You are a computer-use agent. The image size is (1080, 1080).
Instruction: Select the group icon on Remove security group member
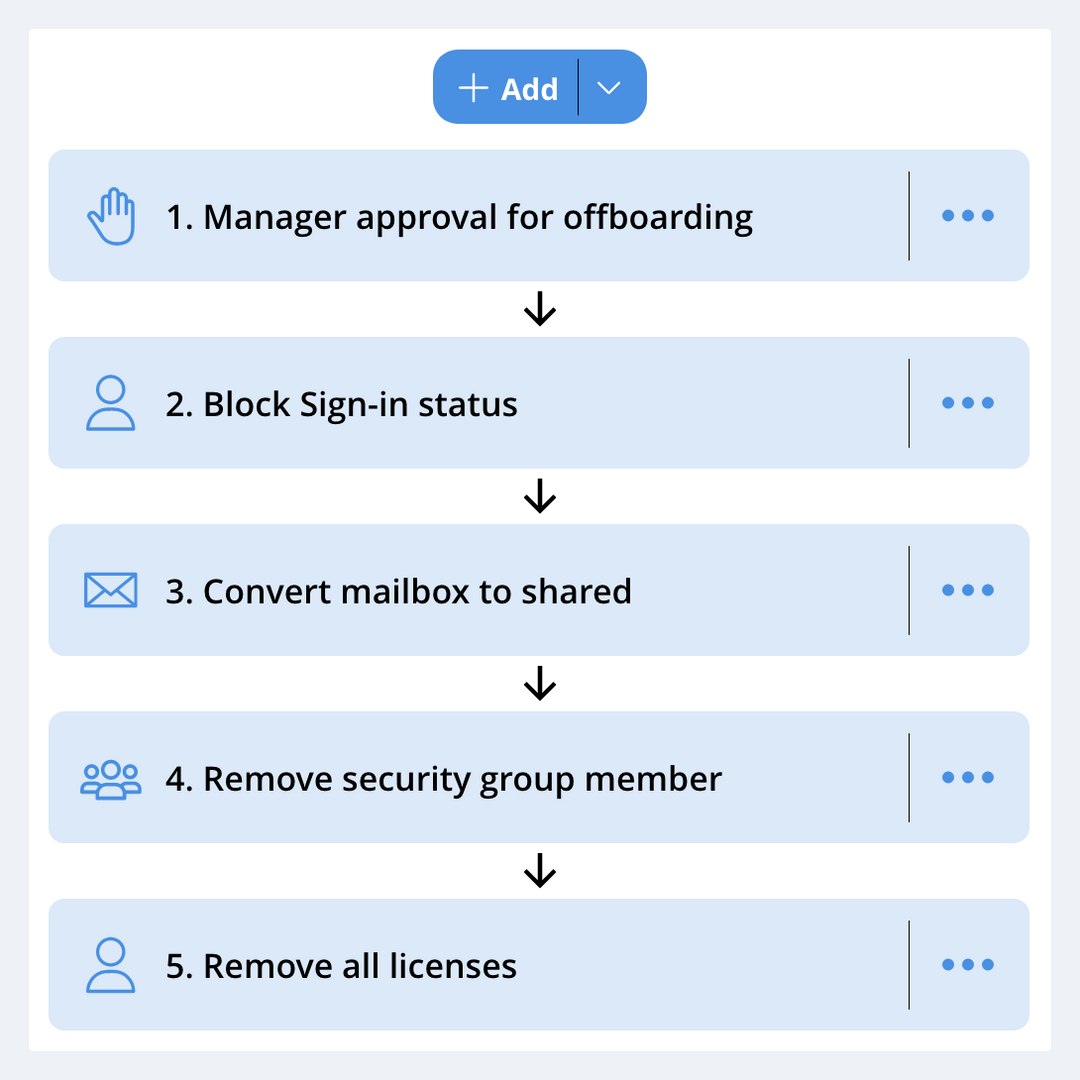tap(111, 778)
